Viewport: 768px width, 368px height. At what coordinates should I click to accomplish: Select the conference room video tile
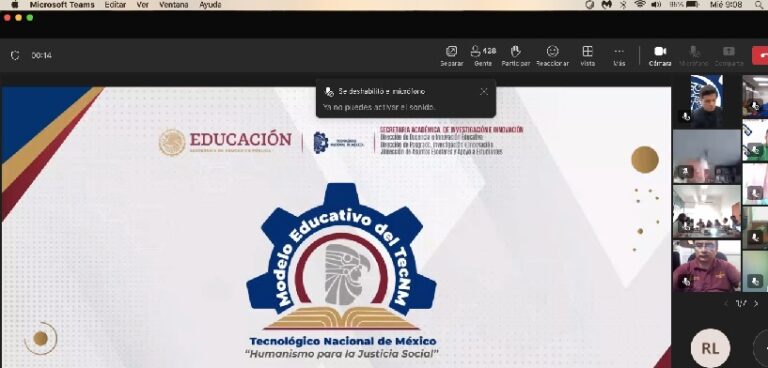[707, 211]
